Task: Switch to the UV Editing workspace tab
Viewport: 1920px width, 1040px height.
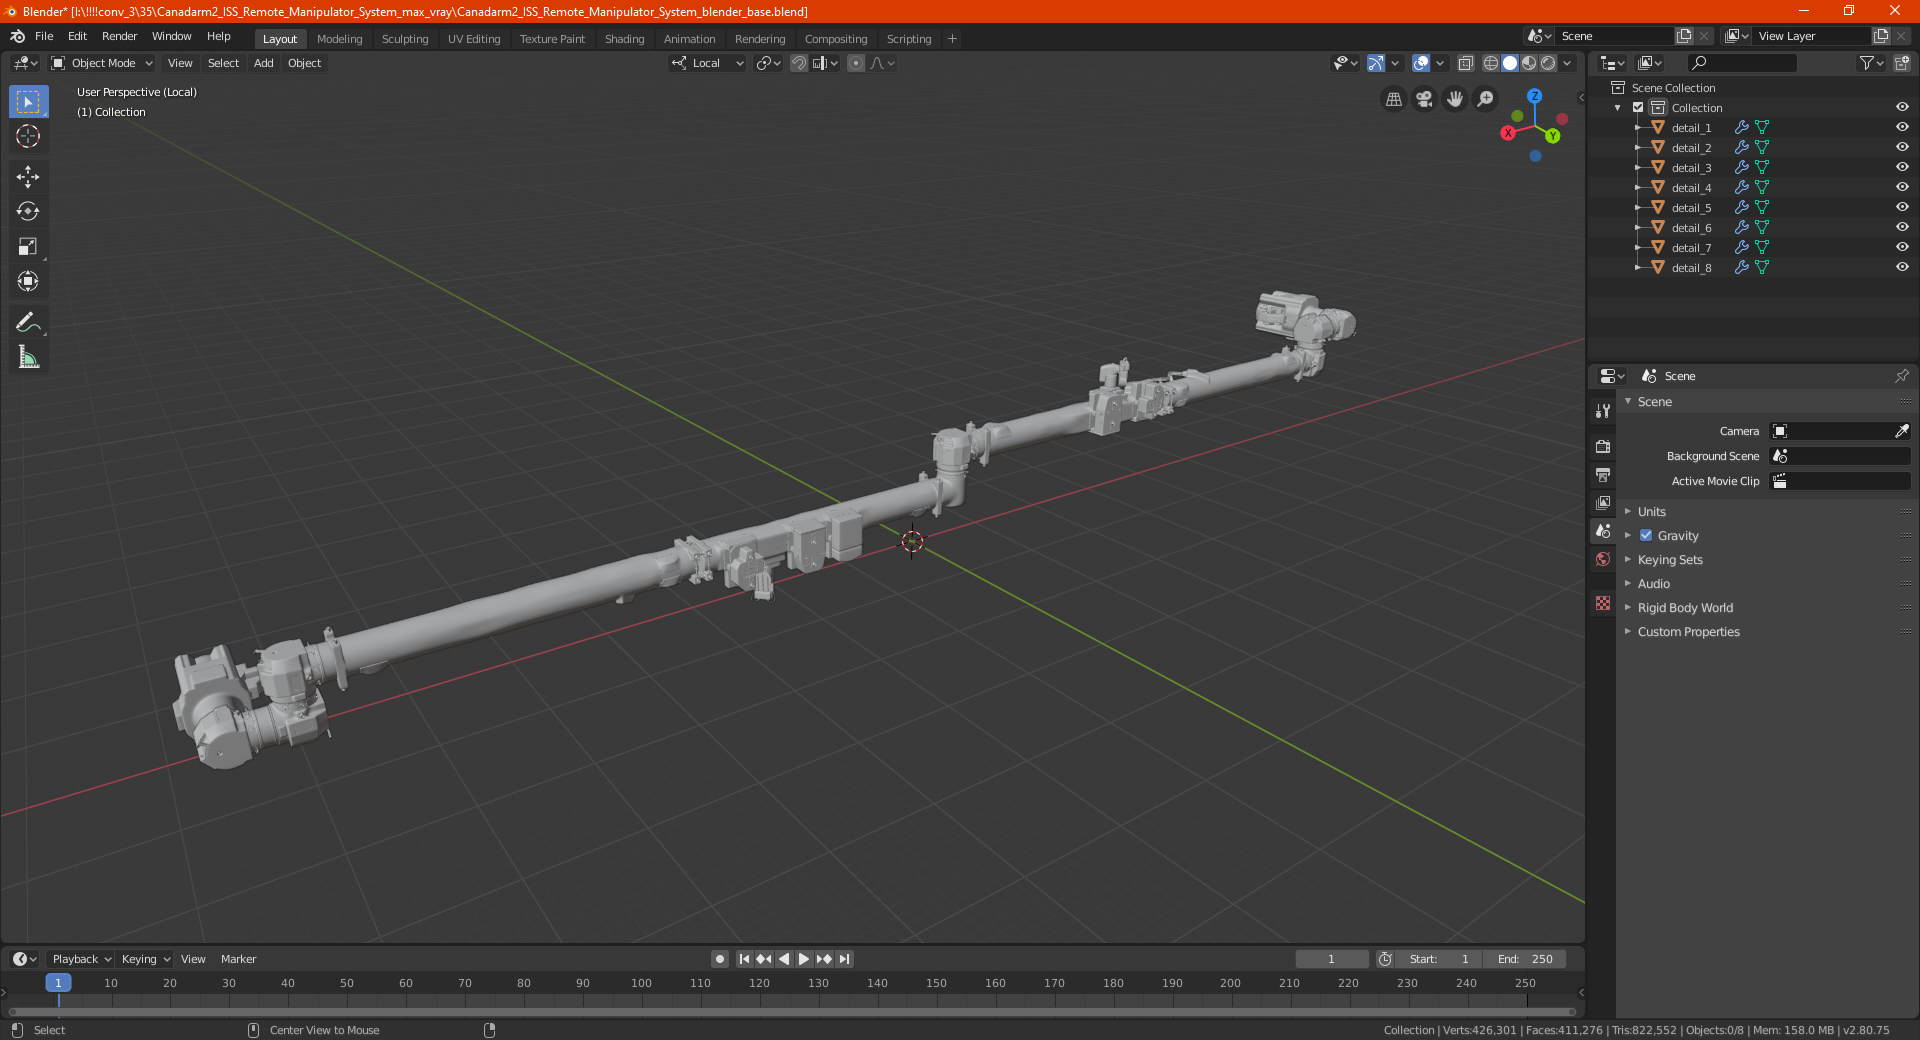Action: tap(473, 39)
